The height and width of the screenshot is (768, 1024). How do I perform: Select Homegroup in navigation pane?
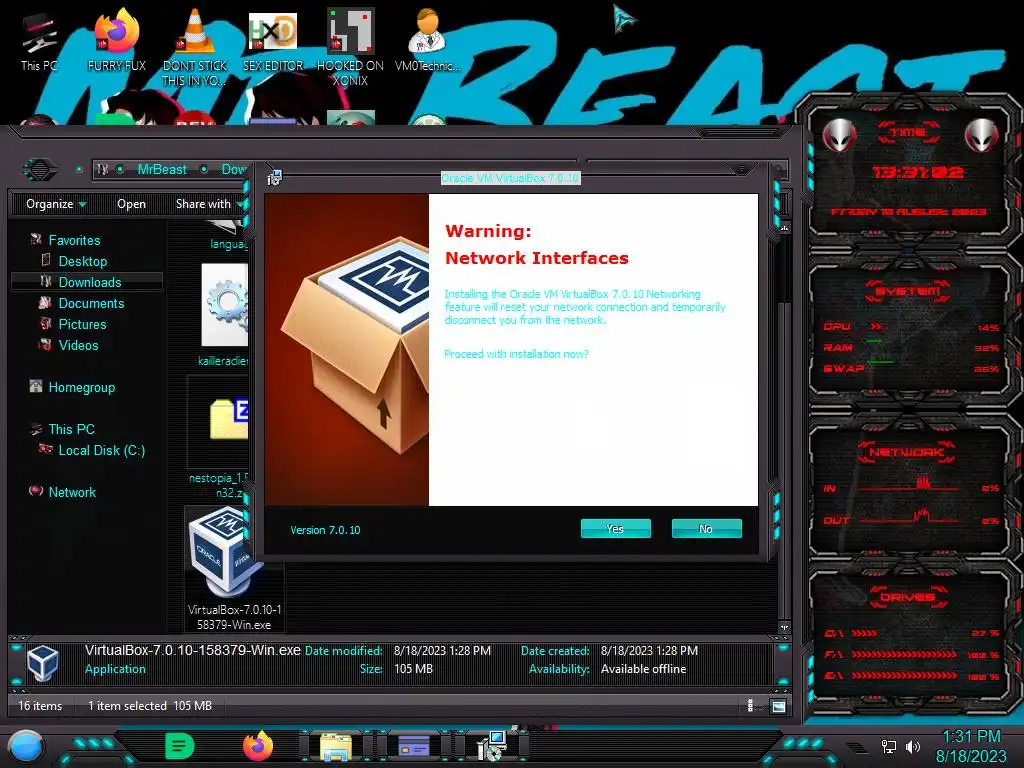(82, 387)
